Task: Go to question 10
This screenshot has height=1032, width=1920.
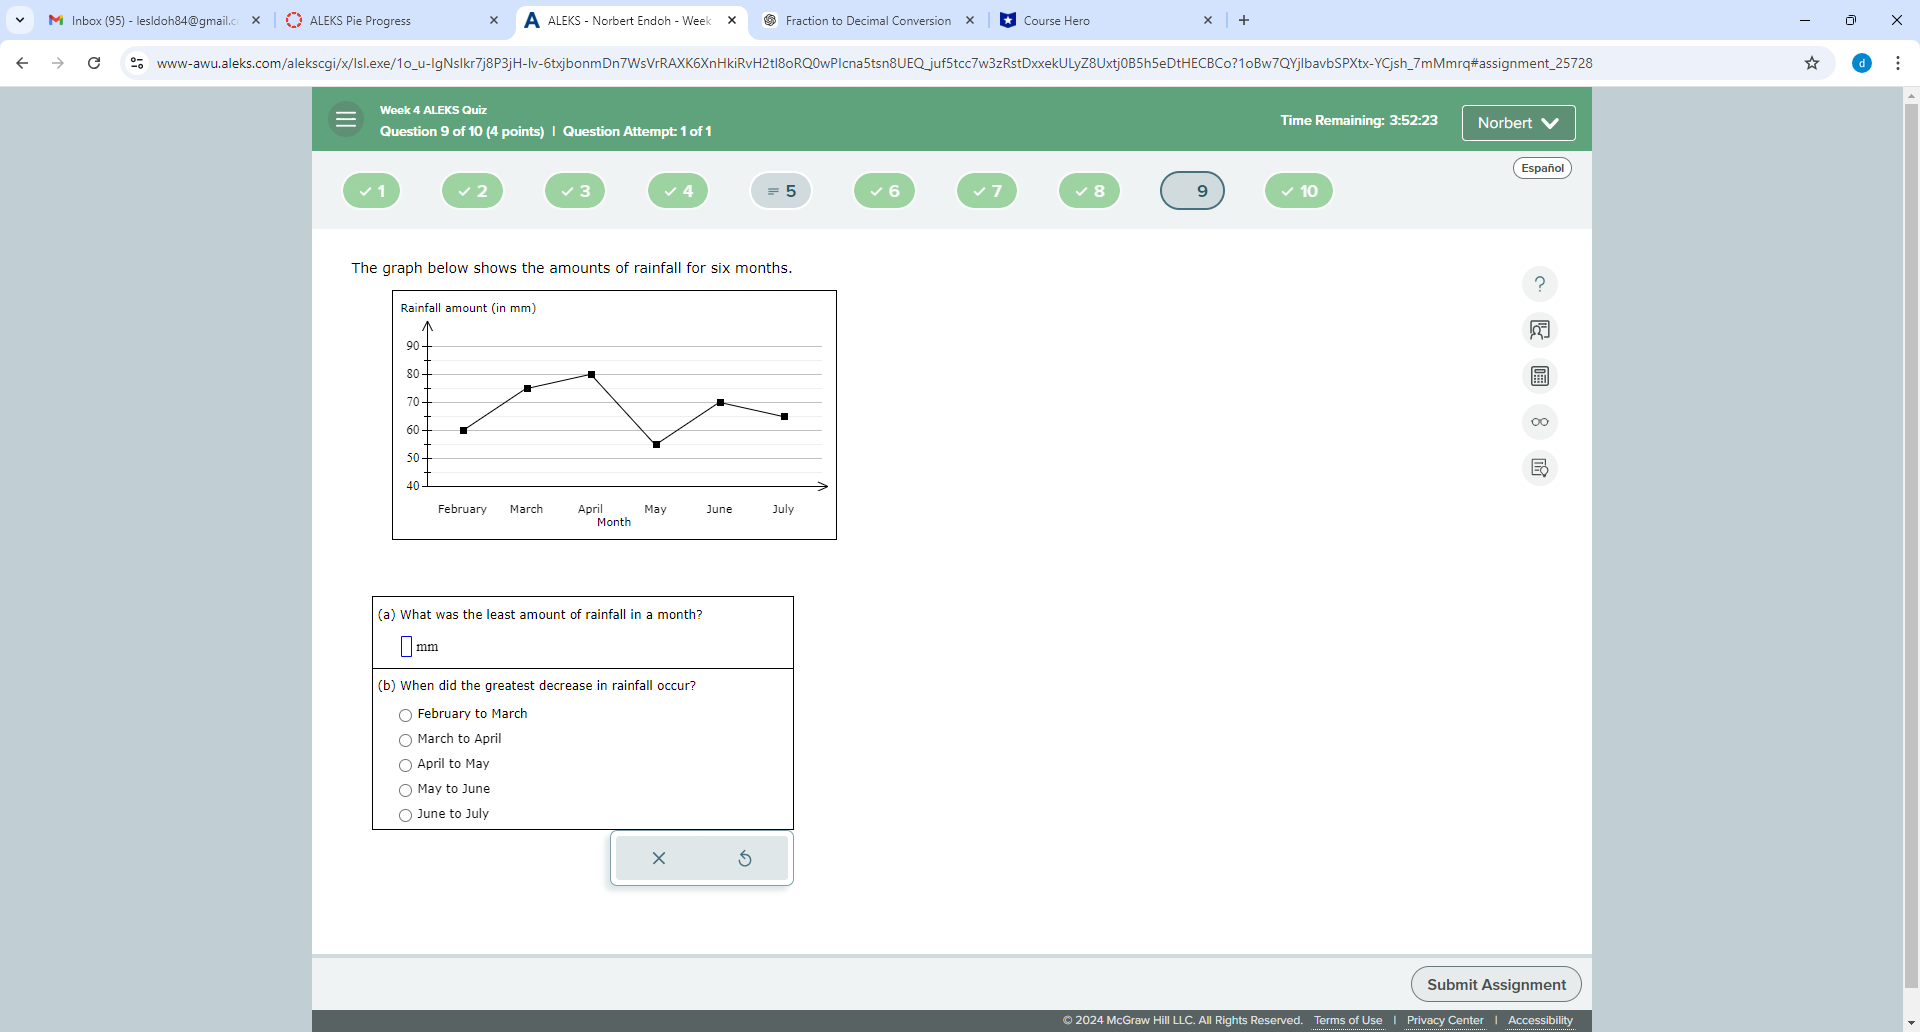Action: point(1299,191)
